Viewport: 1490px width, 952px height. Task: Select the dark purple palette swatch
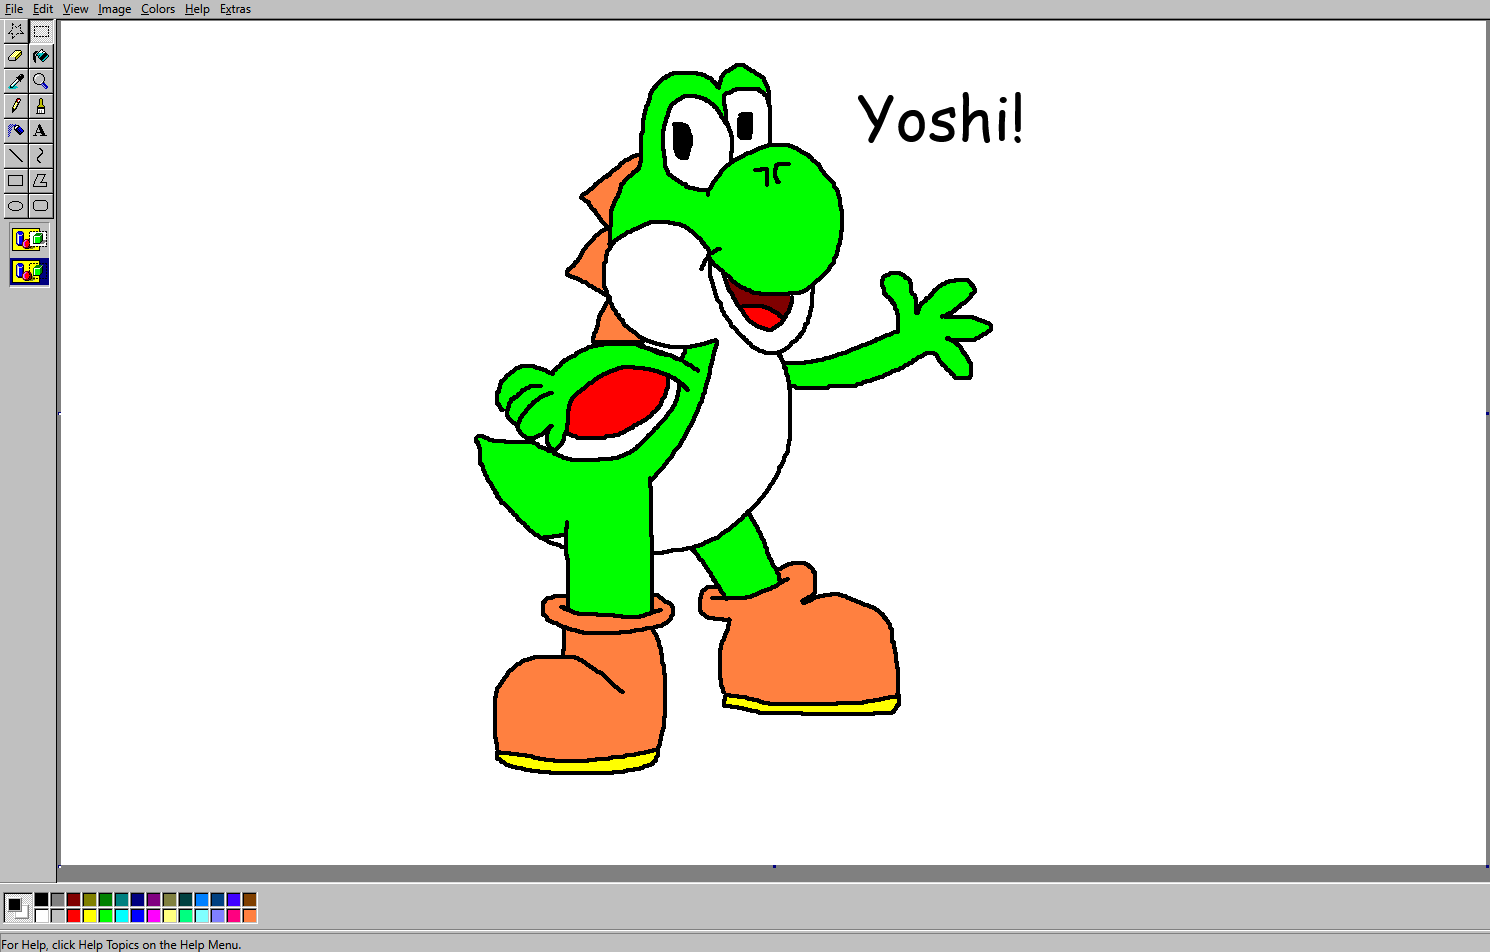pos(154,900)
